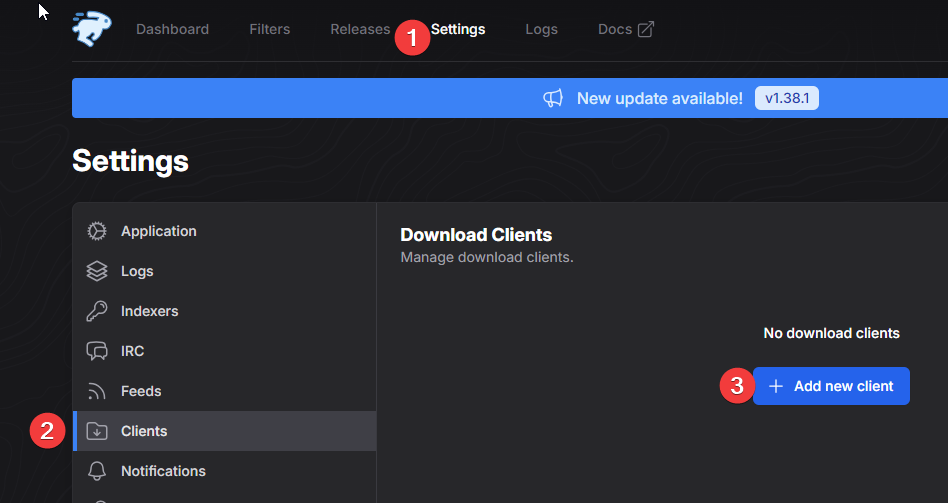Select the Application gear icon in sidebar

[97, 231]
